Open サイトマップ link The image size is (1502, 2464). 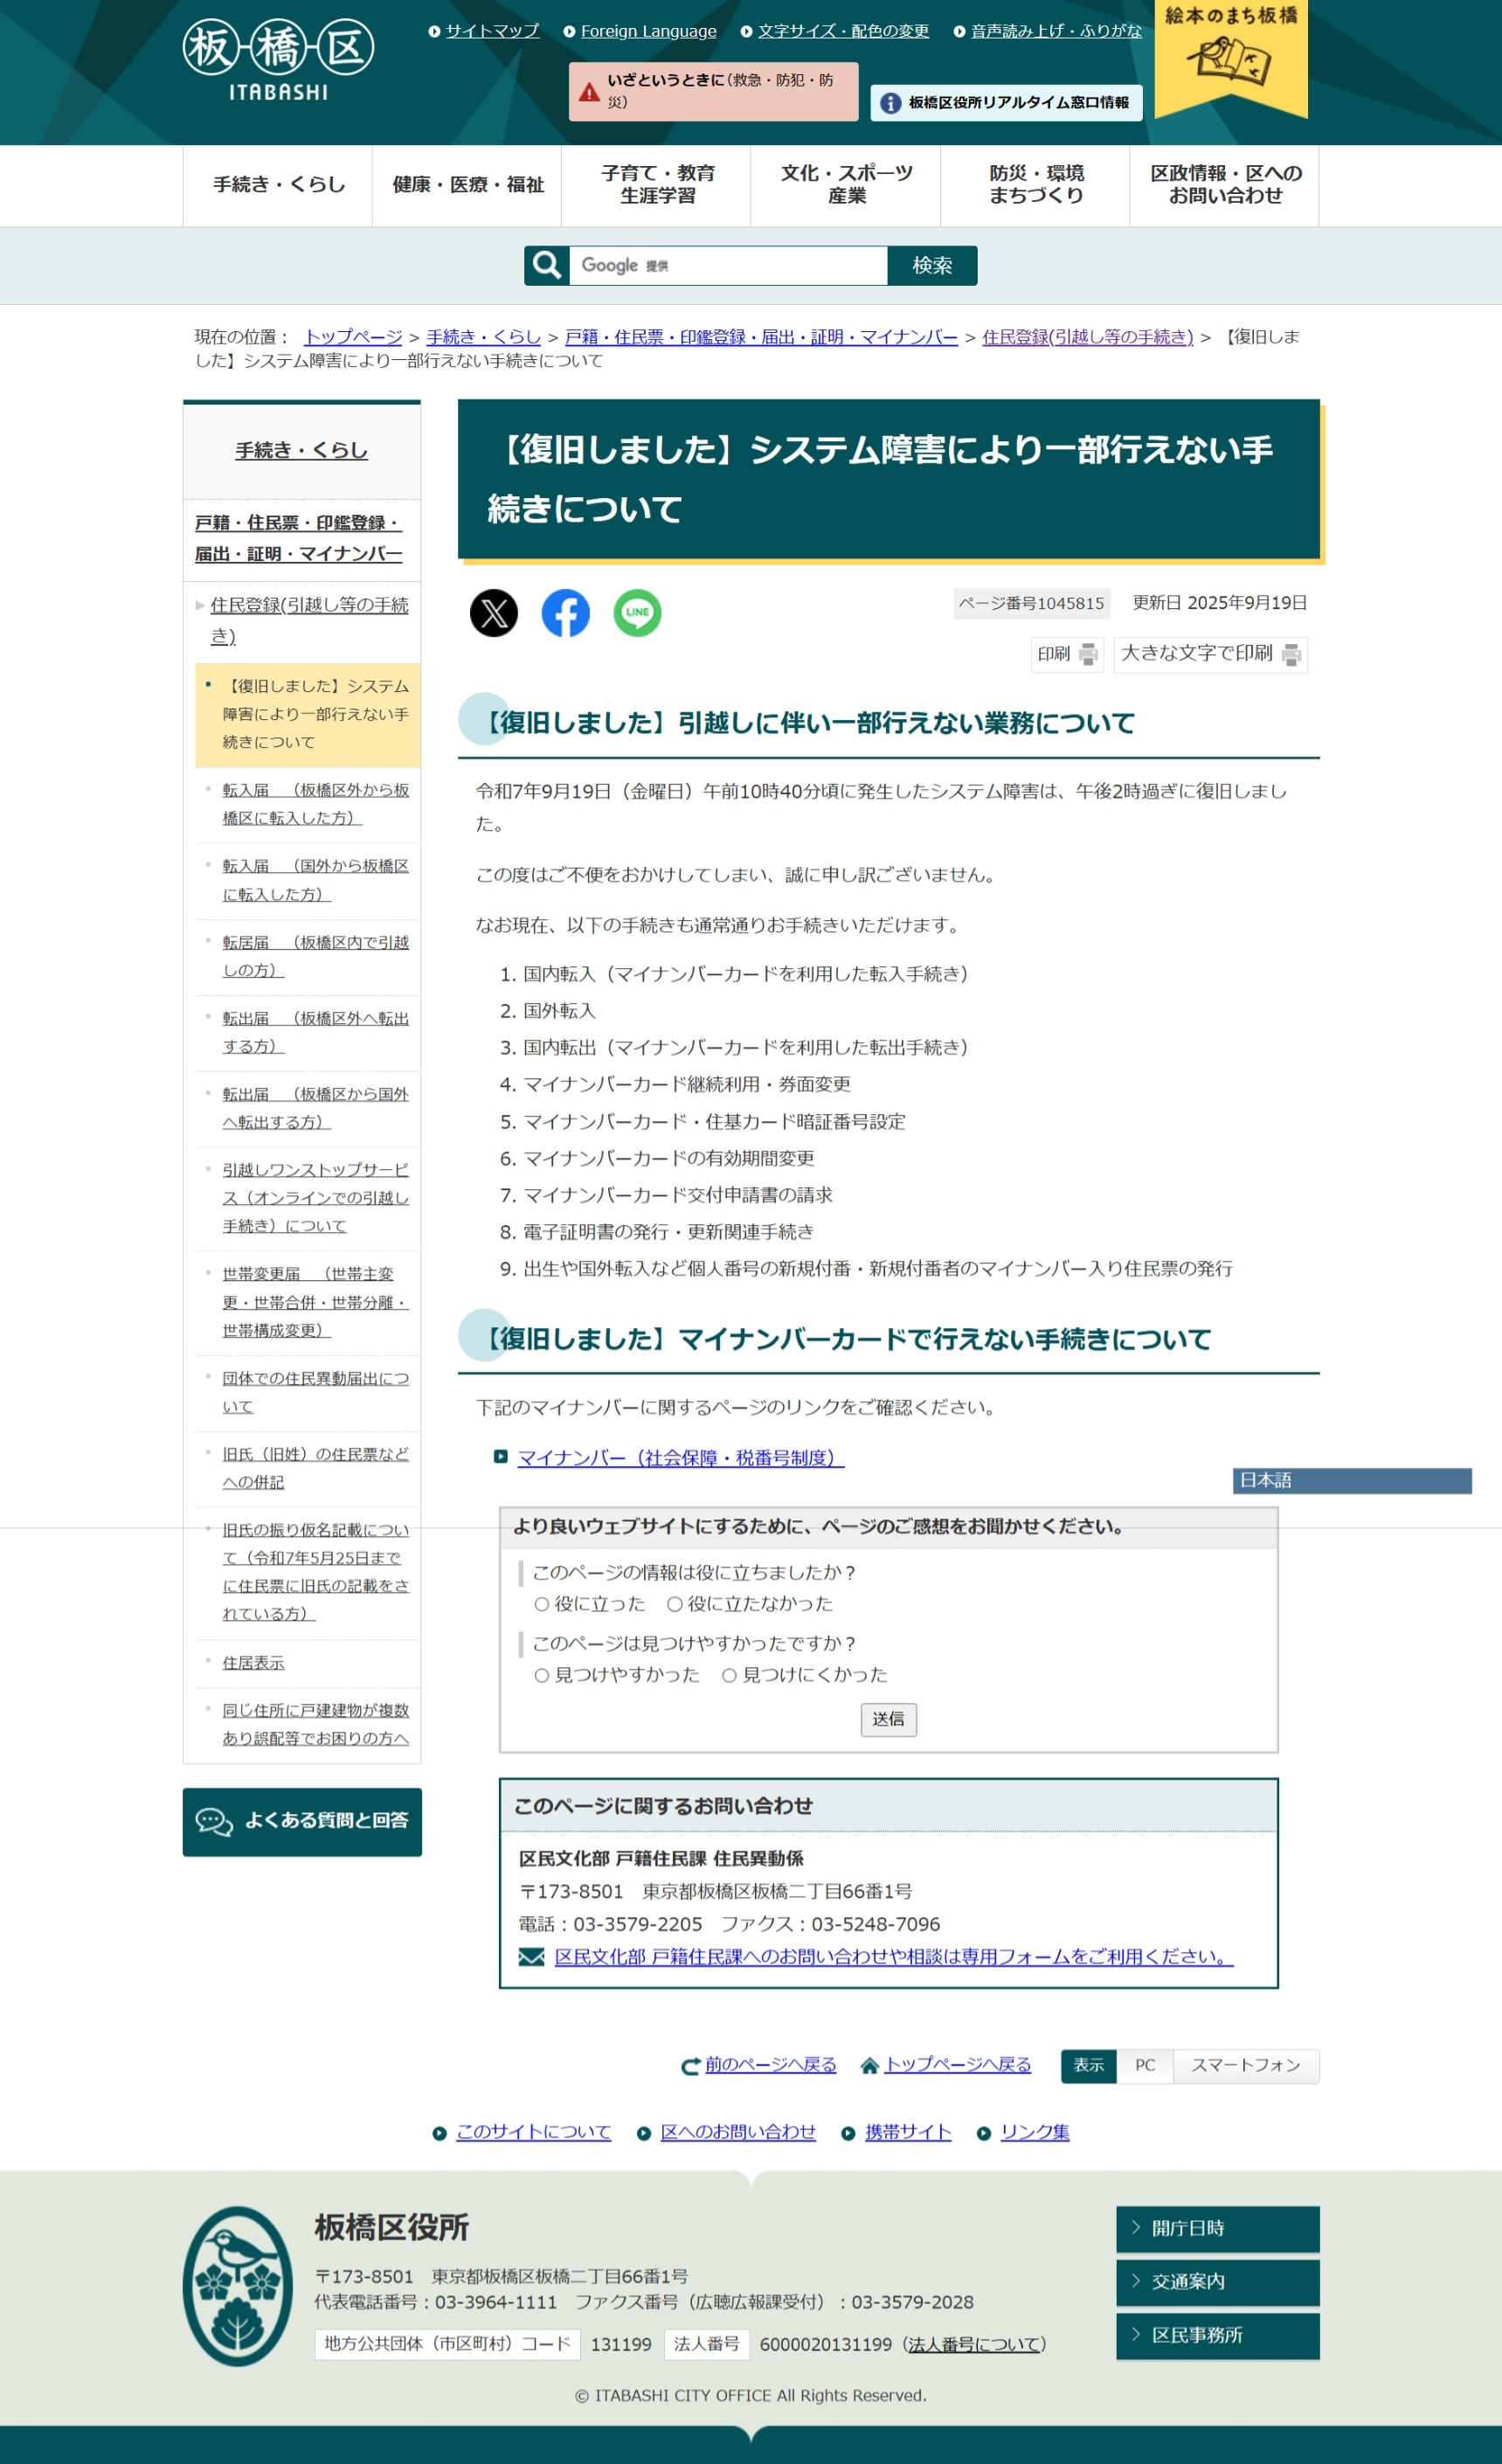click(x=492, y=31)
